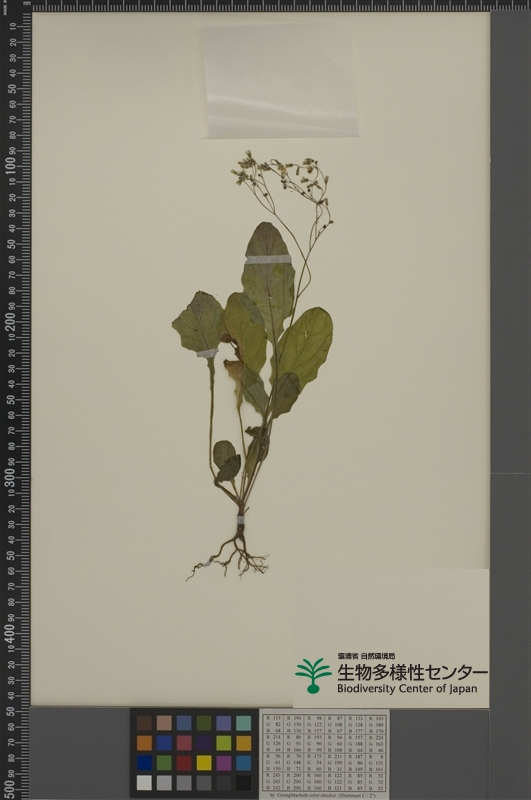Viewport: 531px width, 800px height.
Task: Click the green tree logo icon
Action: [313, 675]
